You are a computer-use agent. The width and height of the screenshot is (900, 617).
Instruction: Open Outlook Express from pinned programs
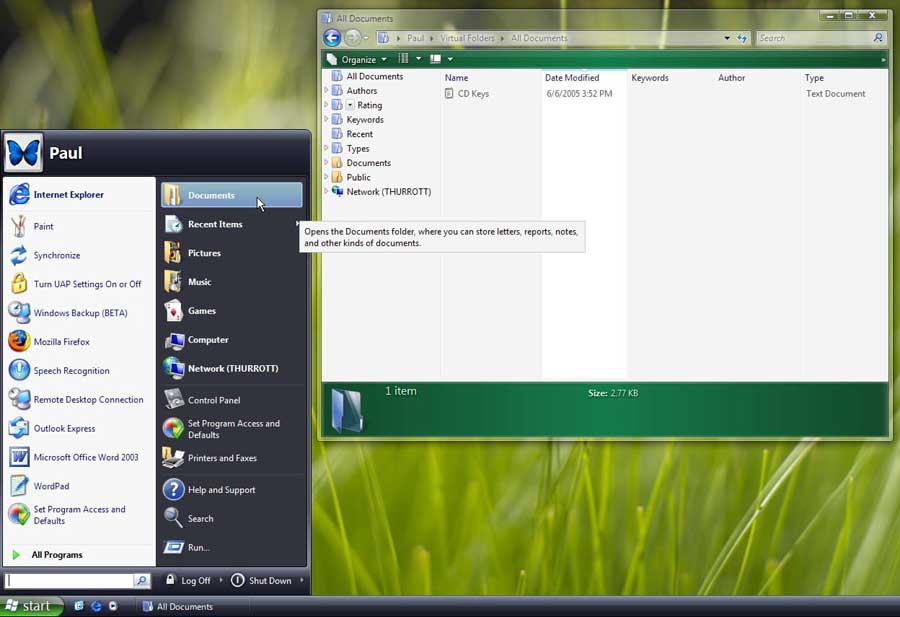pos(64,429)
